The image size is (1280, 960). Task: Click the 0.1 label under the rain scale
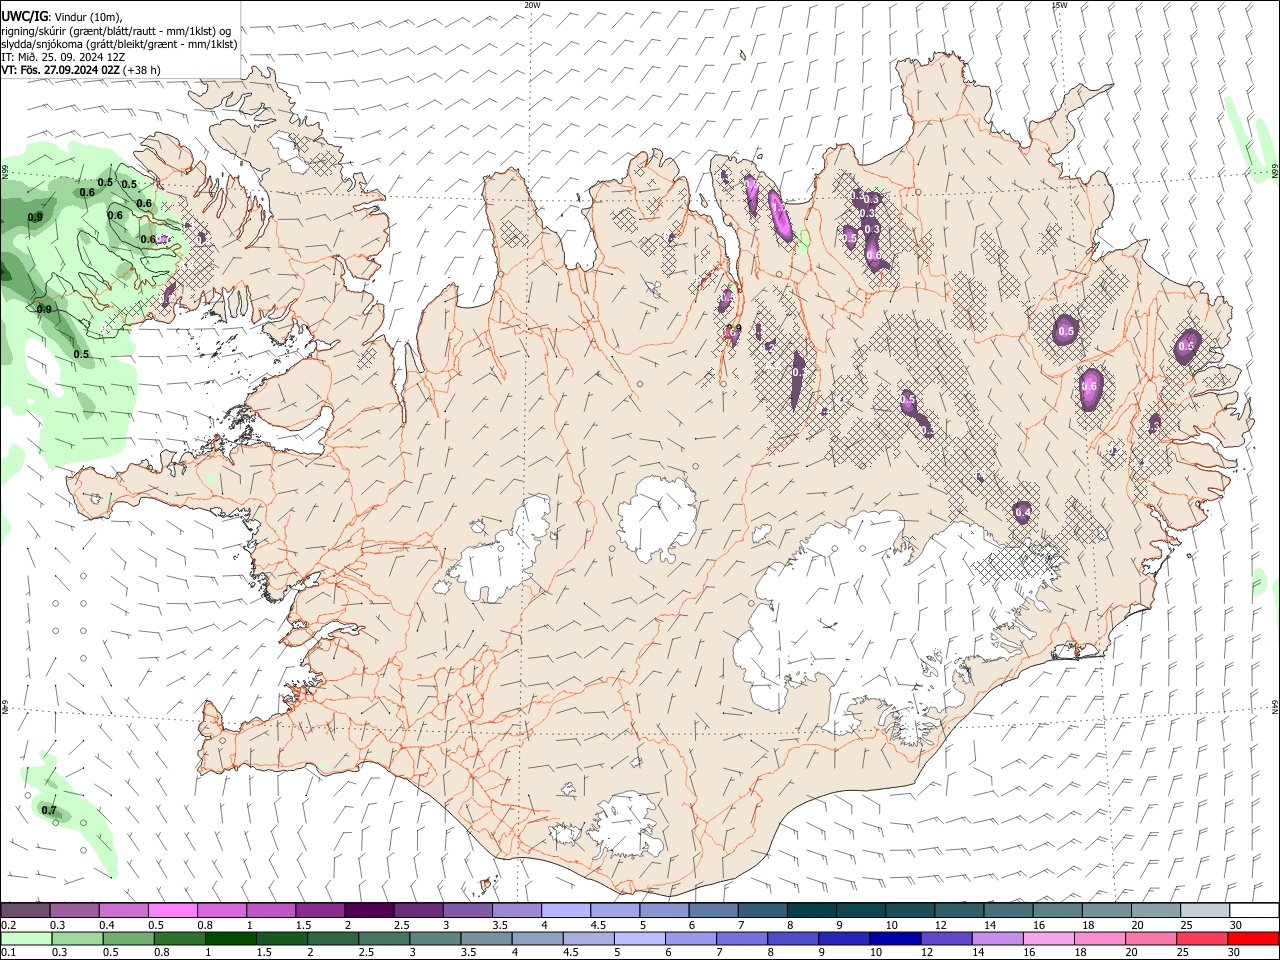[x=8, y=953]
